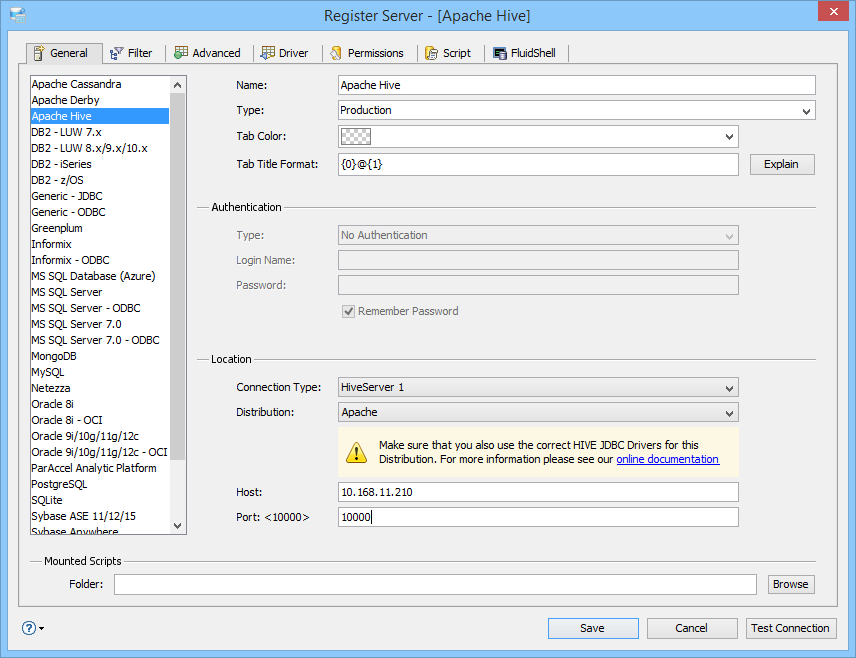Screen dimensions: 856x658
Task: Select Apache Hive in the list
Action: pyautogui.click(x=100, y=116)
